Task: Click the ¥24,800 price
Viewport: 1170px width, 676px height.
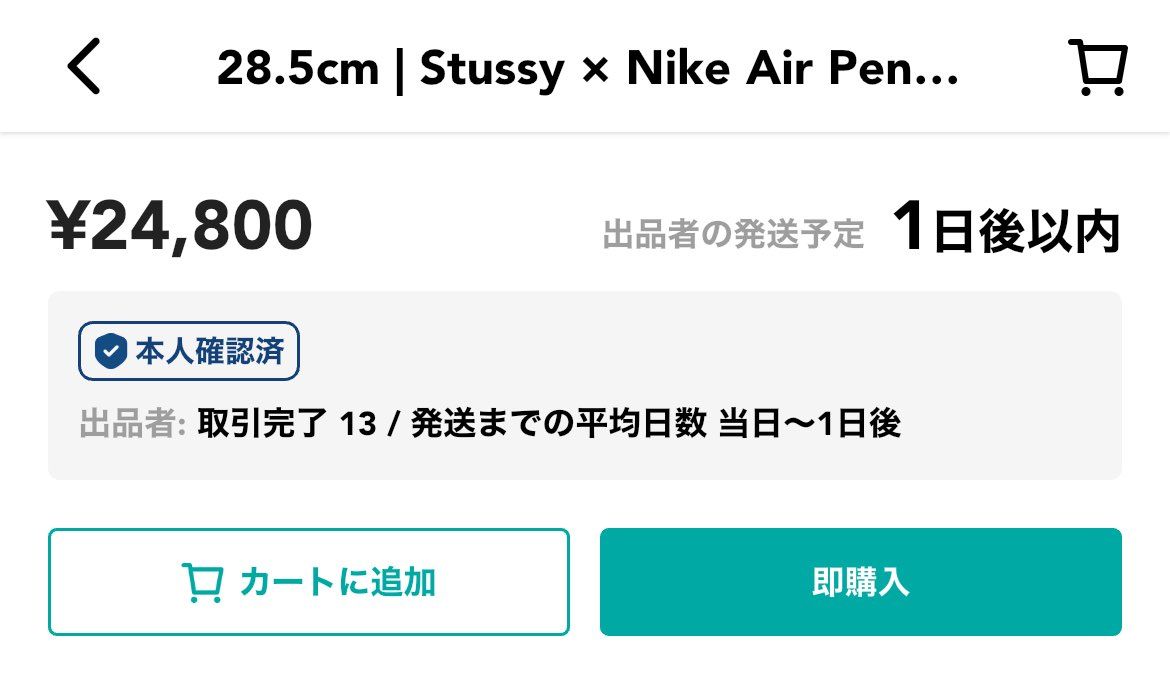Action: [x=181, y=226]
